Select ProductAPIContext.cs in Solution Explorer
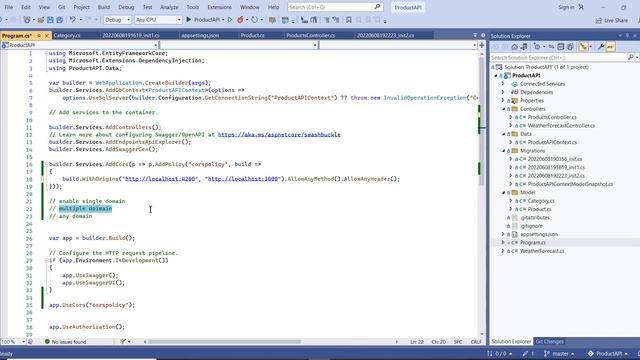The image size is (640, 360). tap(552, 142)
